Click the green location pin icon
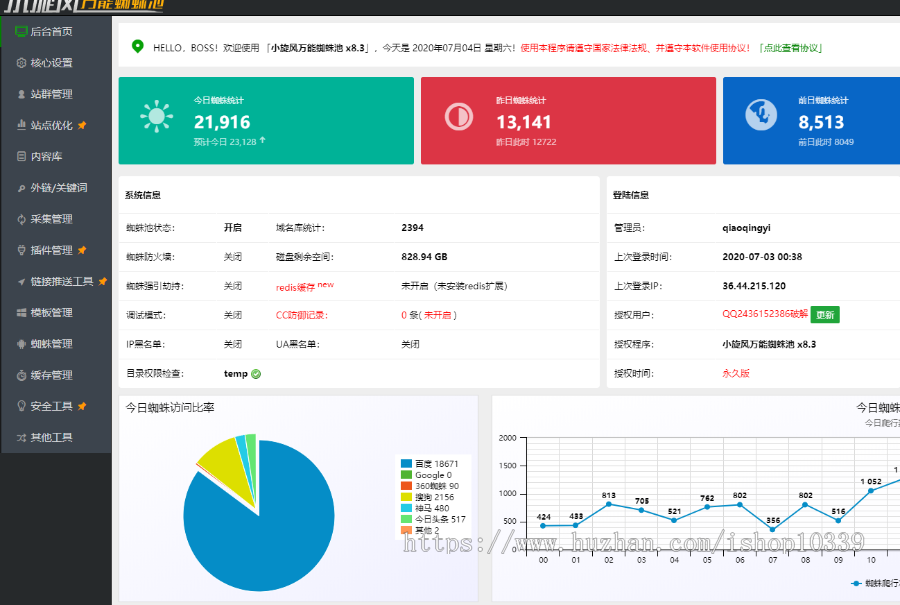Screen dimensions: 900x605 click(x=138, y=46)
